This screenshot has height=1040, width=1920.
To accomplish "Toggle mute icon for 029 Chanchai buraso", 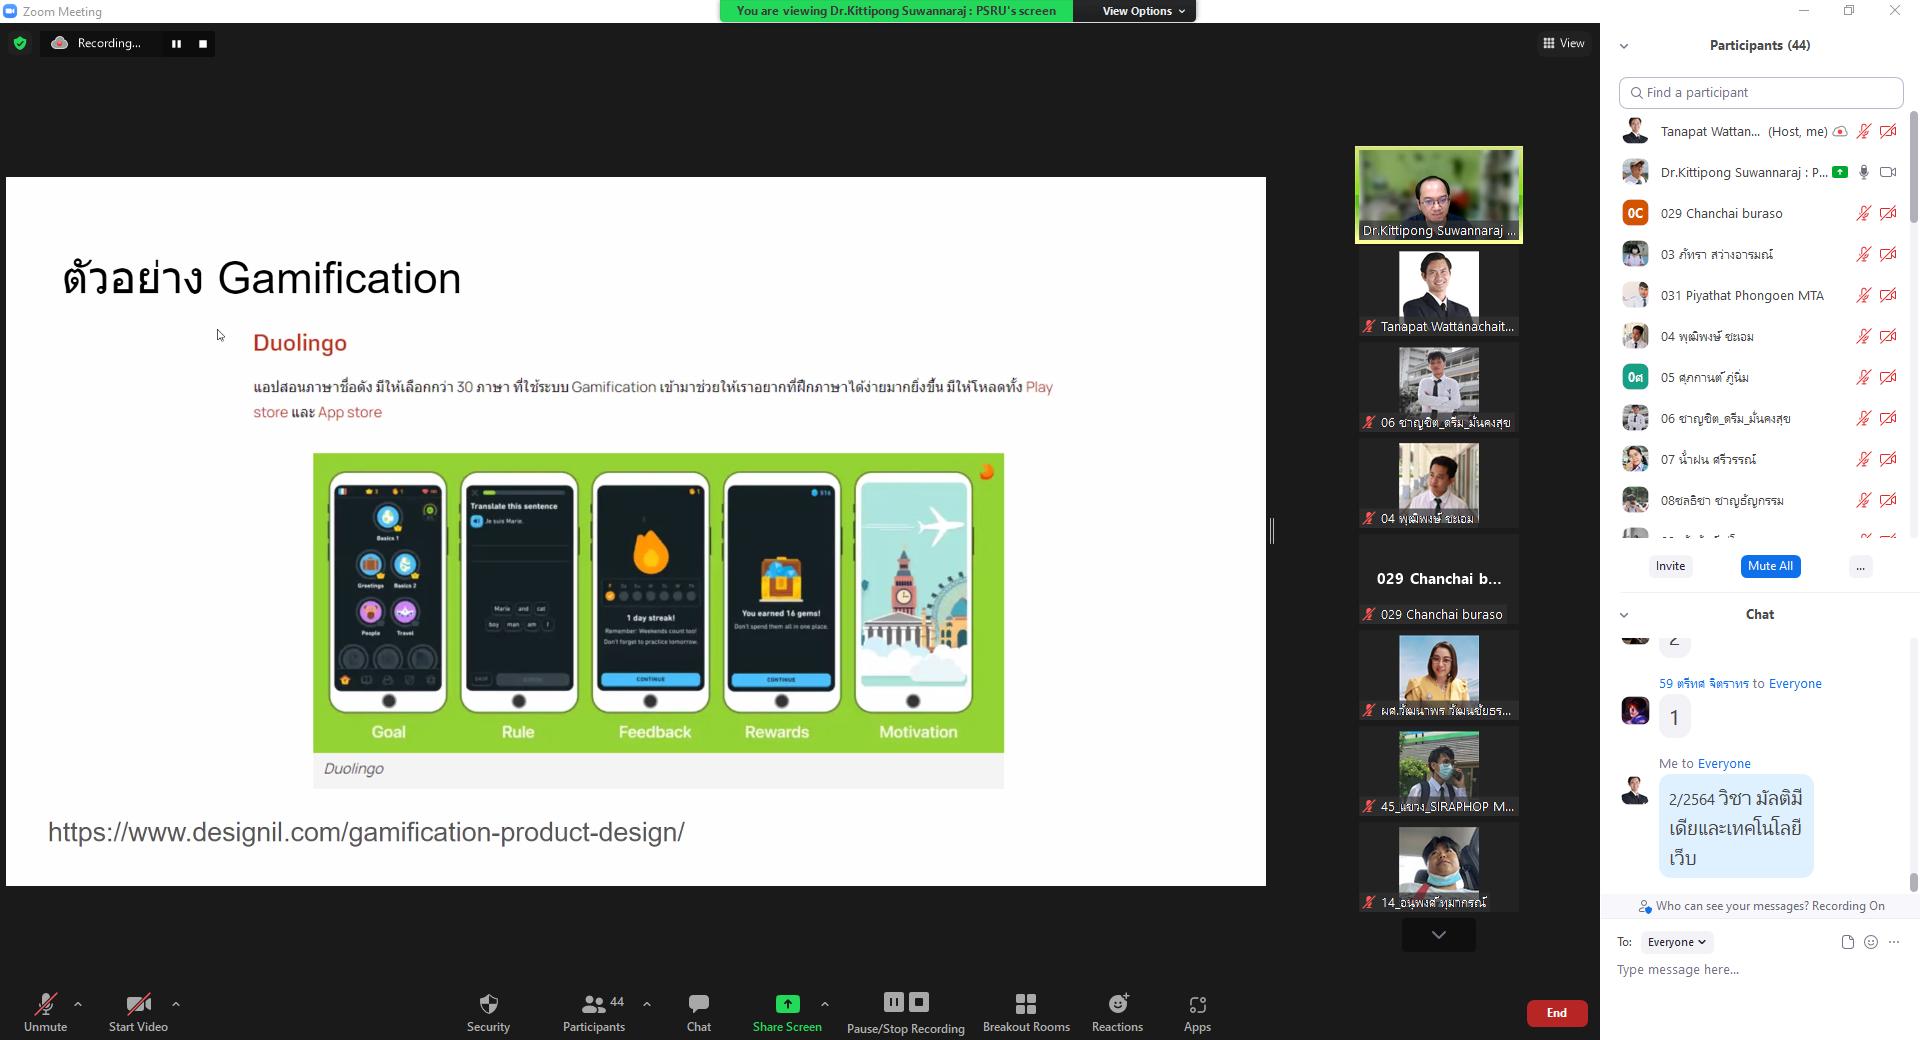I will tap(1864, 214).
